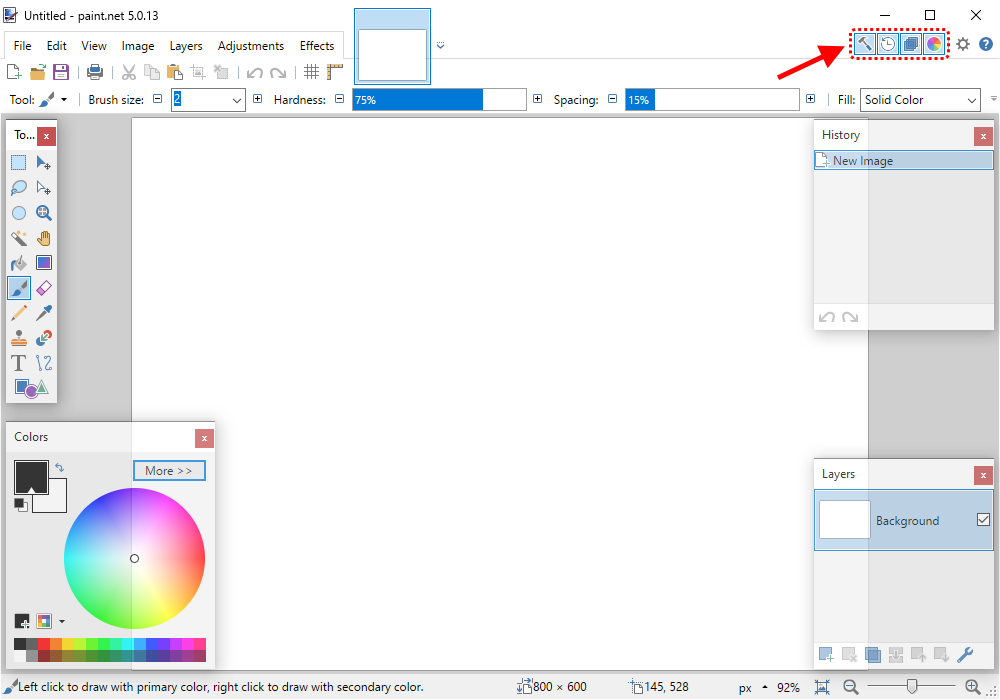Viewport: 1000px width, 700px height.
Task: Open the Help question mark button
Action: pyautogui.click(x=986, y=44)
